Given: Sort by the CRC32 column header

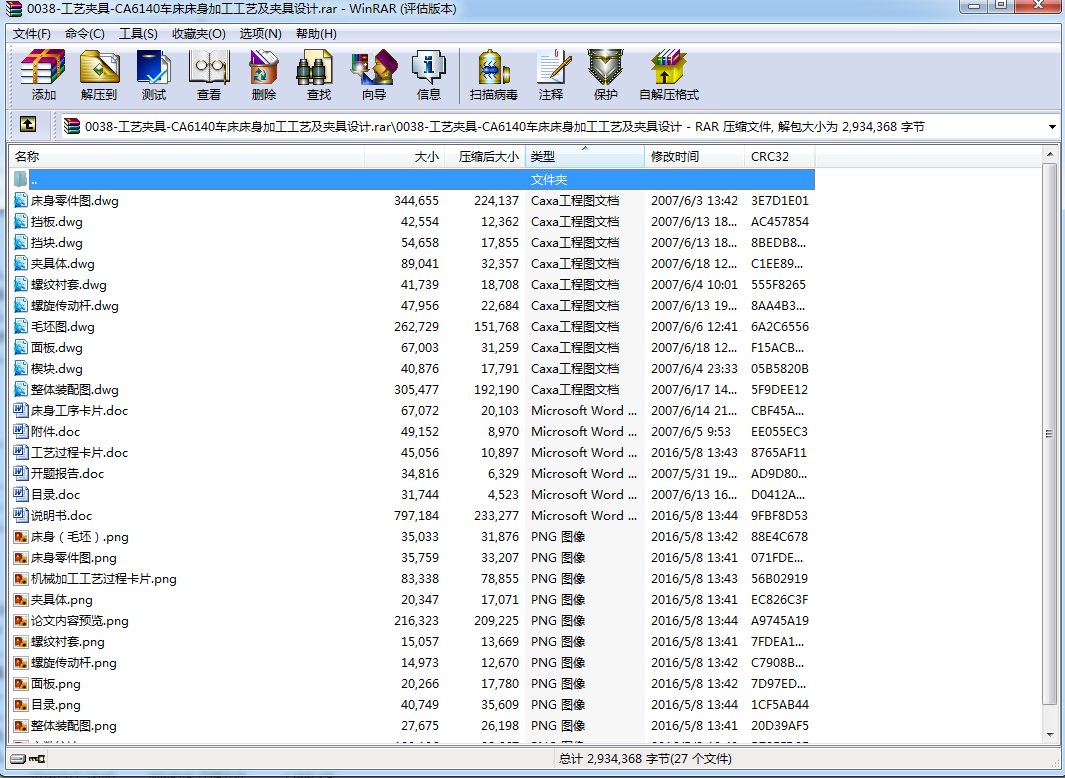Looking at the screenshot, I should (x=780, y=156).
